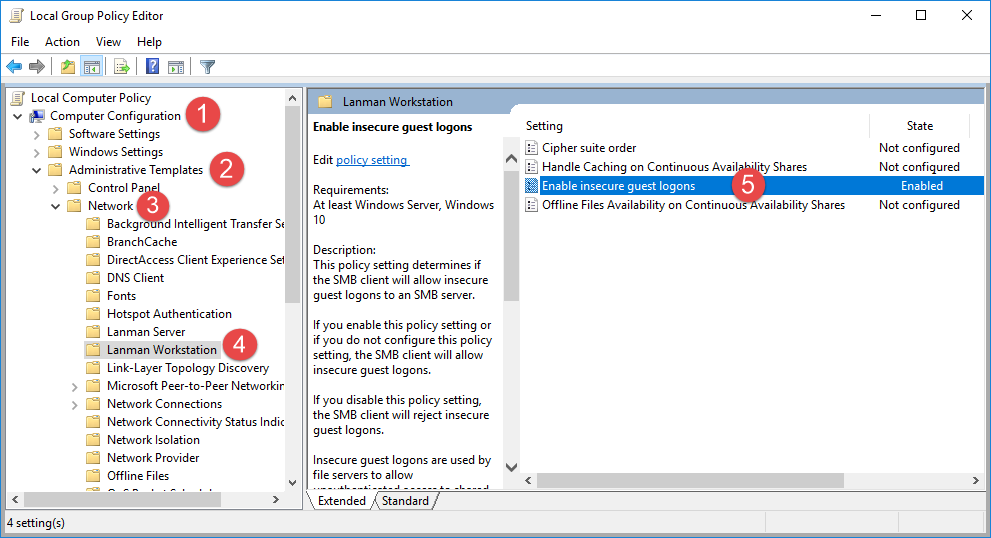Viewport: 991px width, 538px height.
Task: Click the tree pane vertical scrollbar up arrow
Action: [292, 98]
